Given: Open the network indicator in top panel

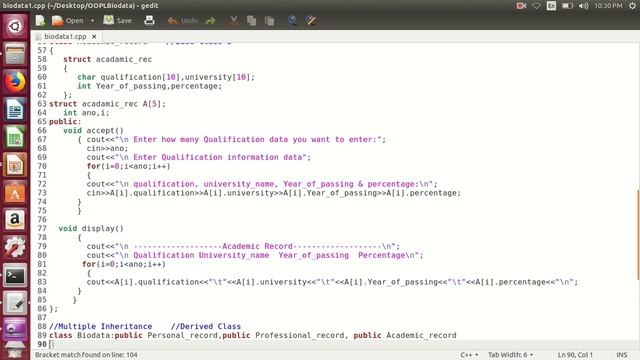Looking at the screenshot, I should tap(536, 6).
